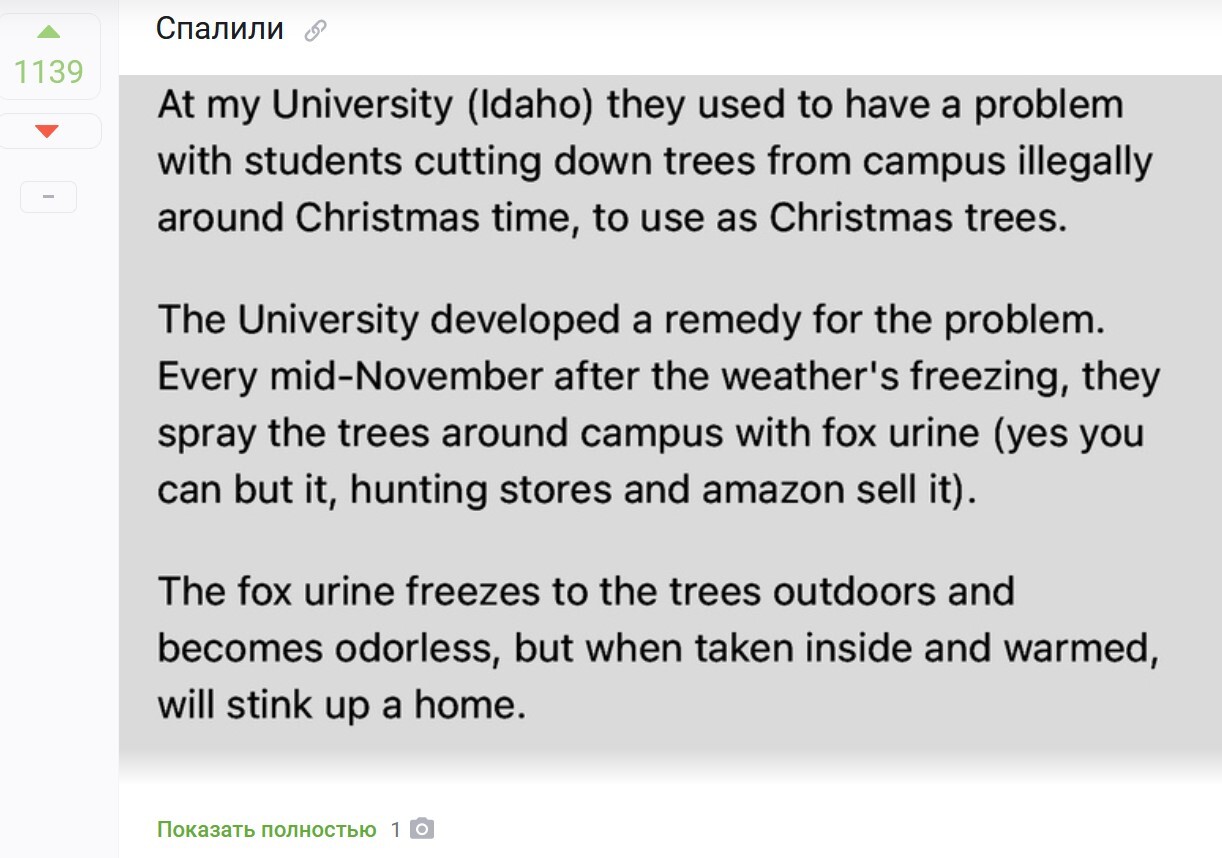Expand post via "Показать полностью"
The image size is (1222, 858).
coord(266,830)
